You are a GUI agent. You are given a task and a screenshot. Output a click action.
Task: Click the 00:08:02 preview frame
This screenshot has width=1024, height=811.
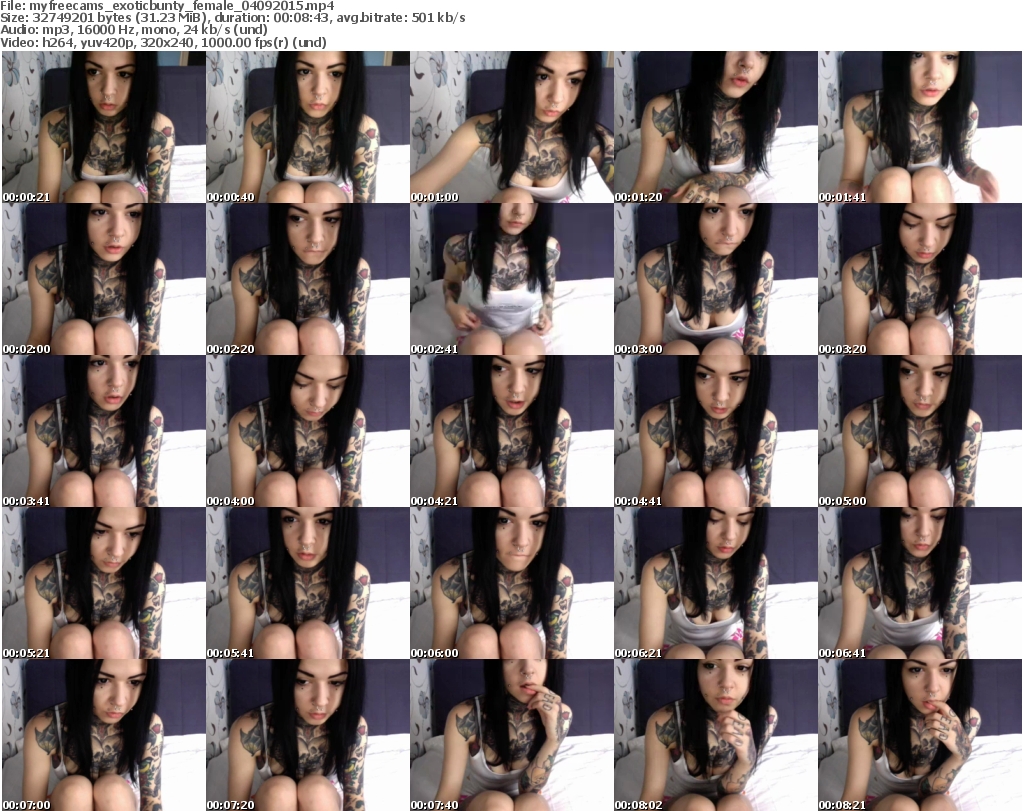715,735
